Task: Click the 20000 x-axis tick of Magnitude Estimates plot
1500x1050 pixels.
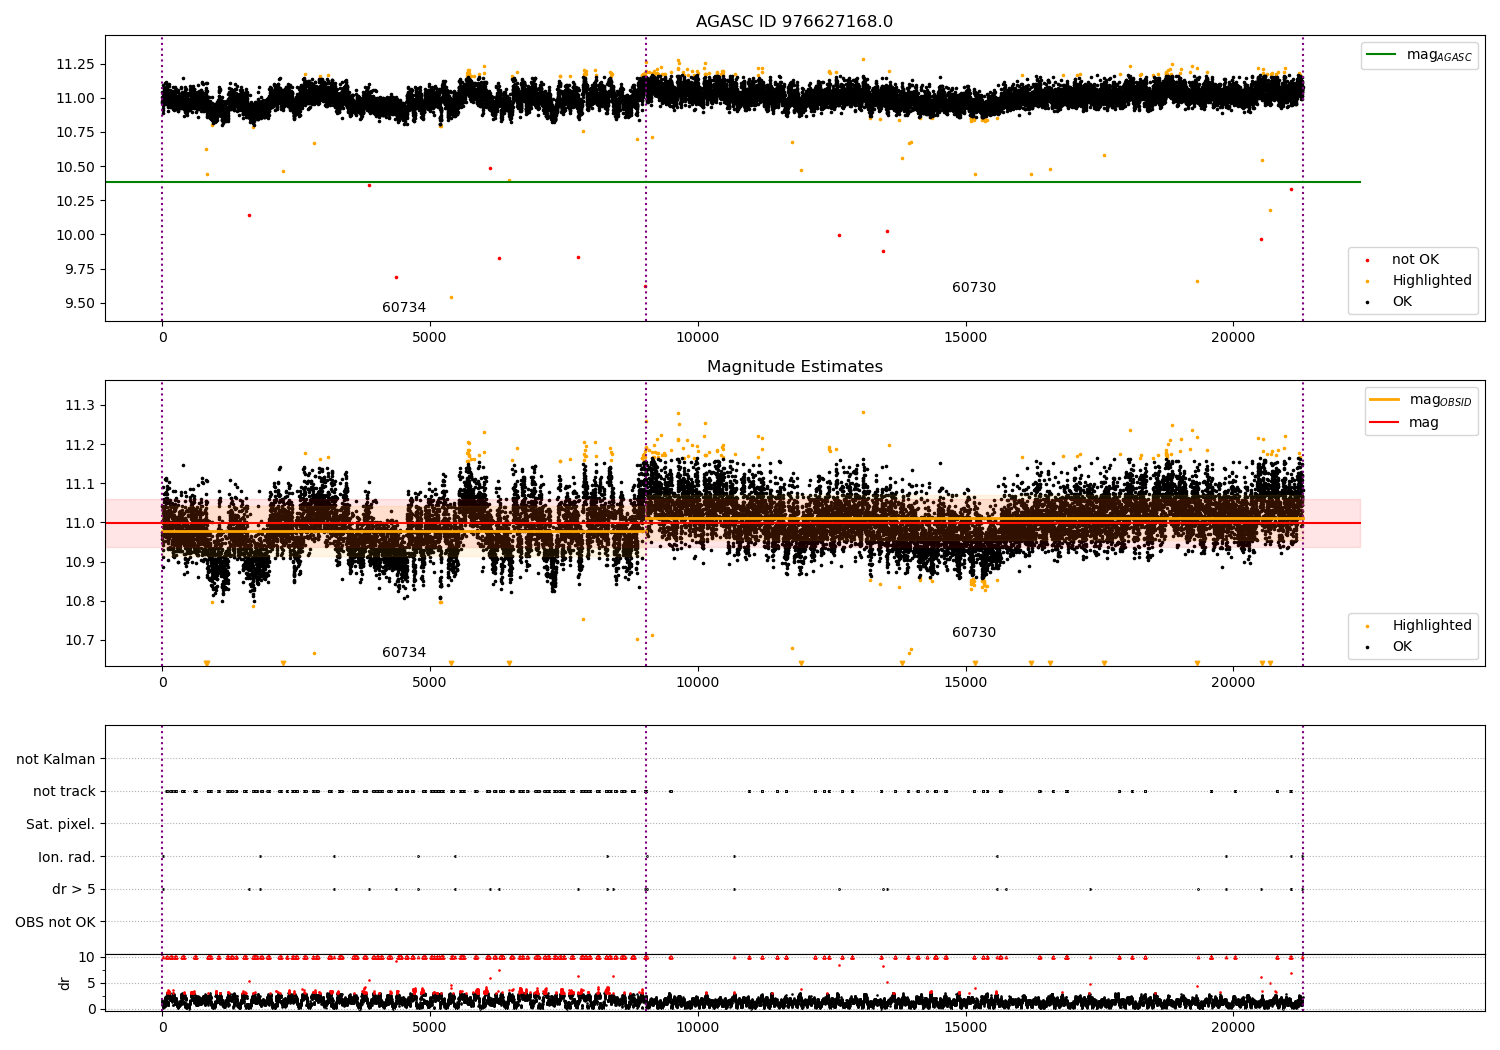Action: point(1233,684)
